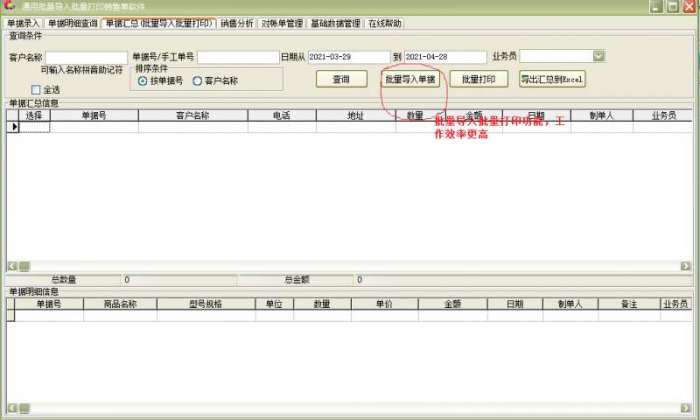The height and width of the screenshot is (420, 700).
Task: Click 单据号 header in detail table
Action: [x=49, y=304]
